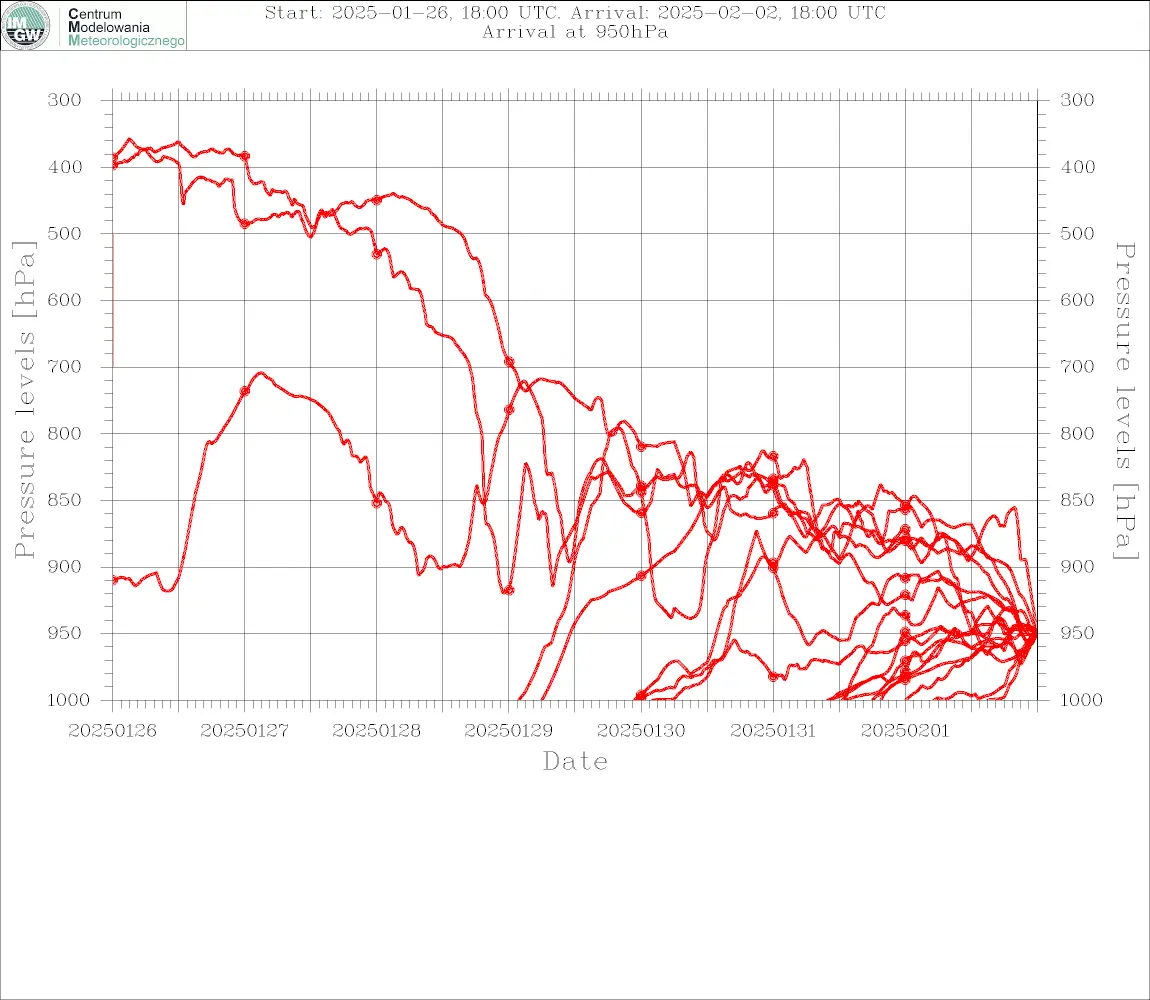
Task: Click the left axis 500 label
Action: 65,233
